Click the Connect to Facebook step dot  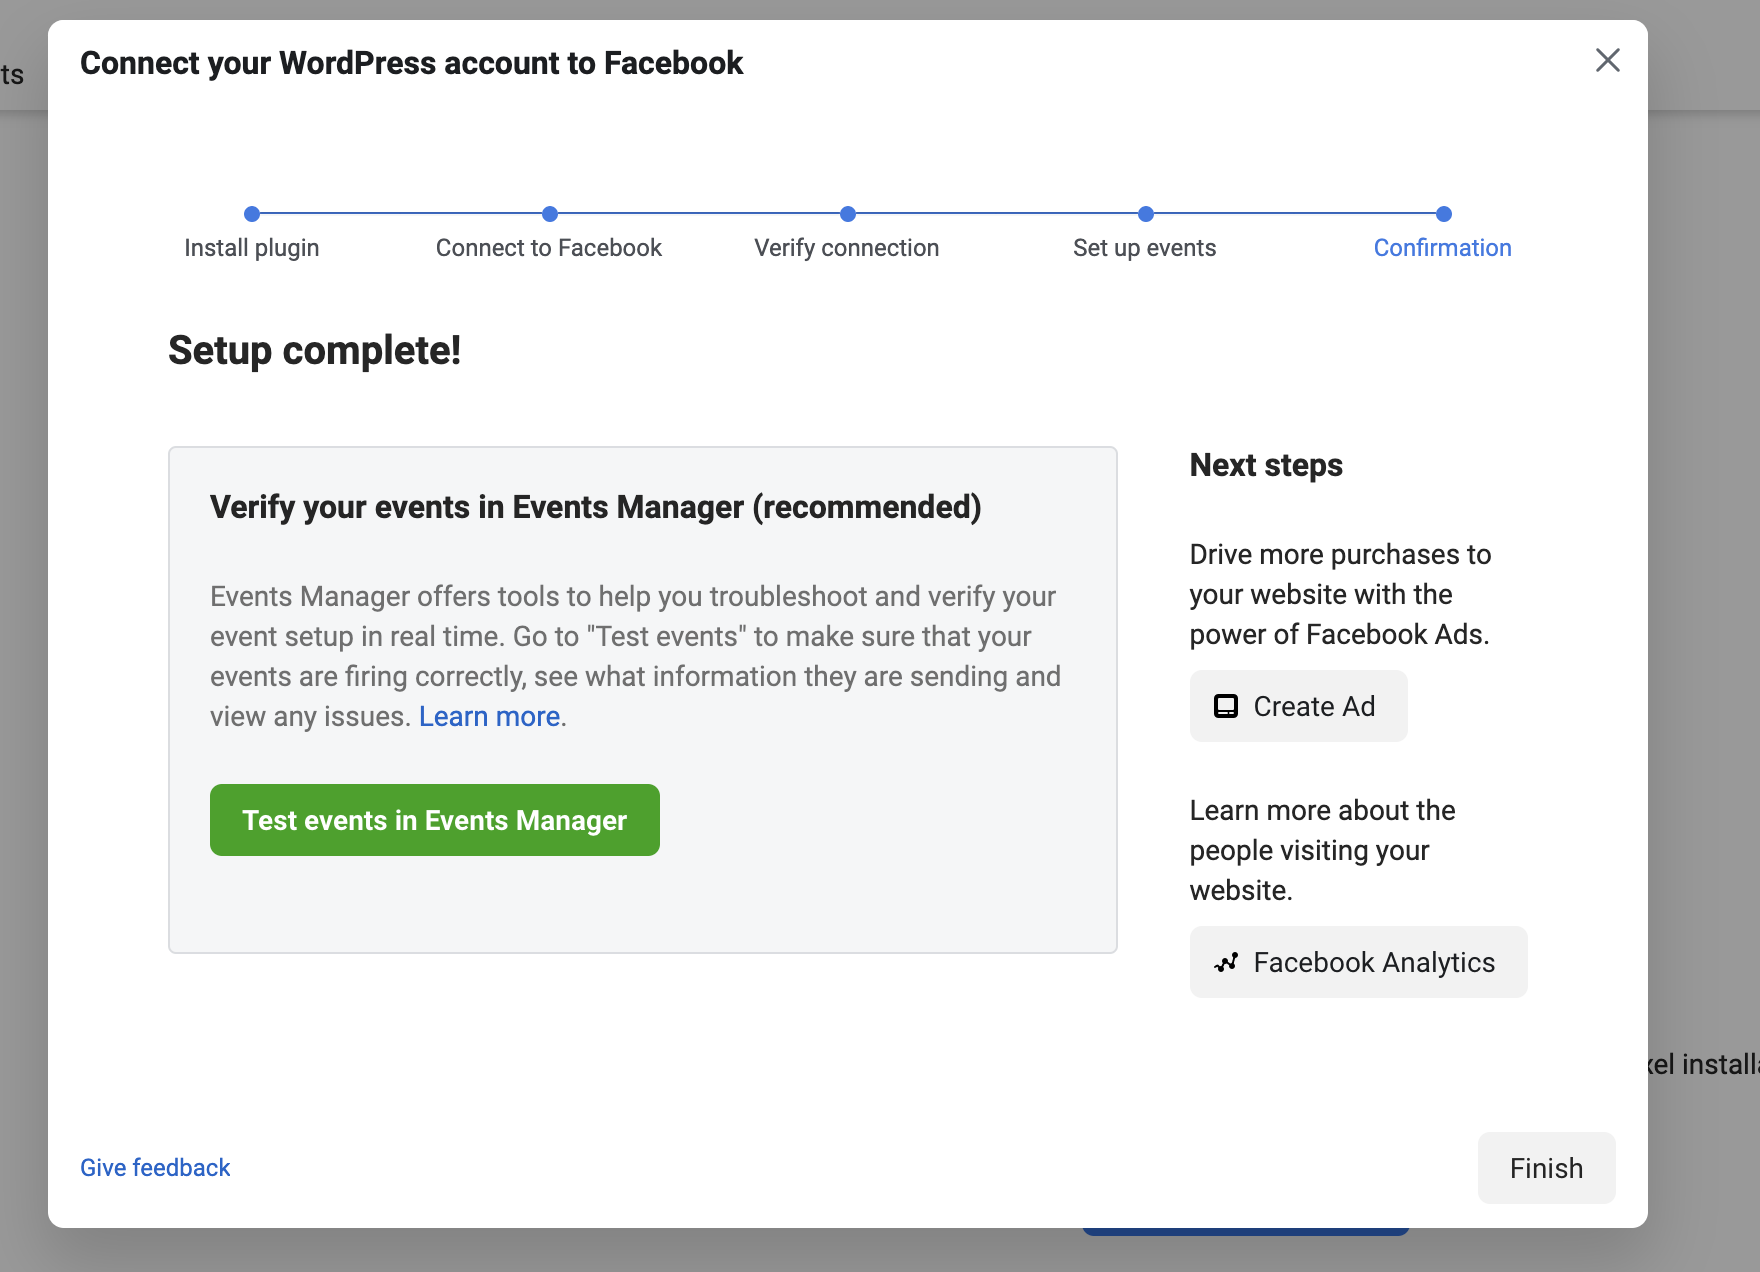pyautogui.click(x=549, y=214)
